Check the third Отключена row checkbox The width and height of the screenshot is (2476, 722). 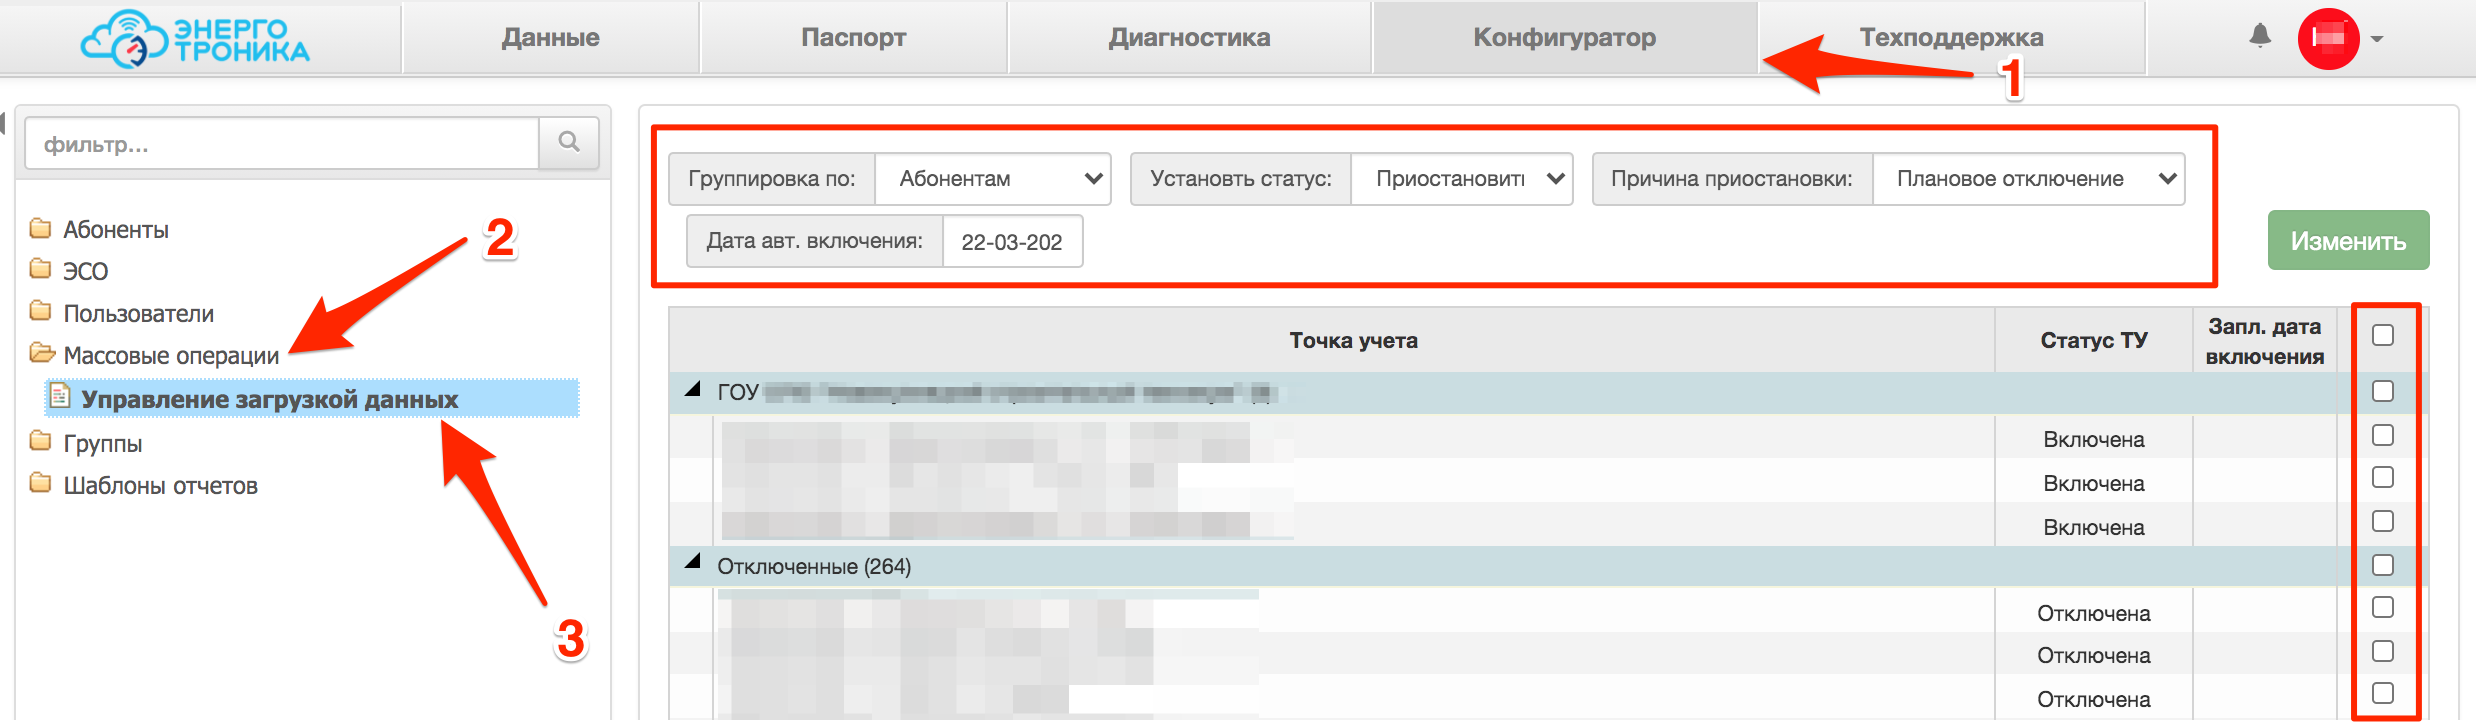coord(2383,693)
